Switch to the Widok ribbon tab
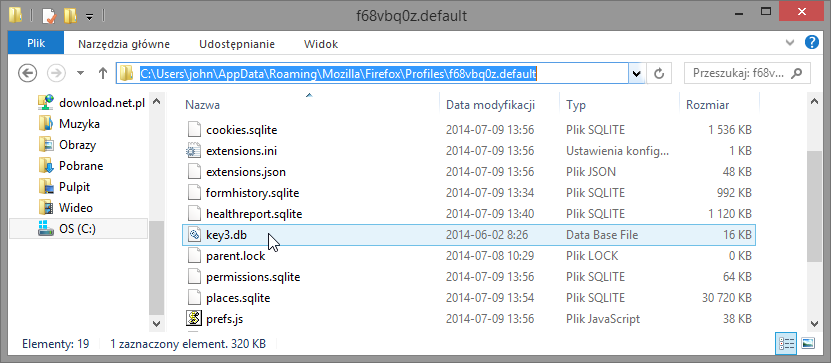 [x=321, y=44]
